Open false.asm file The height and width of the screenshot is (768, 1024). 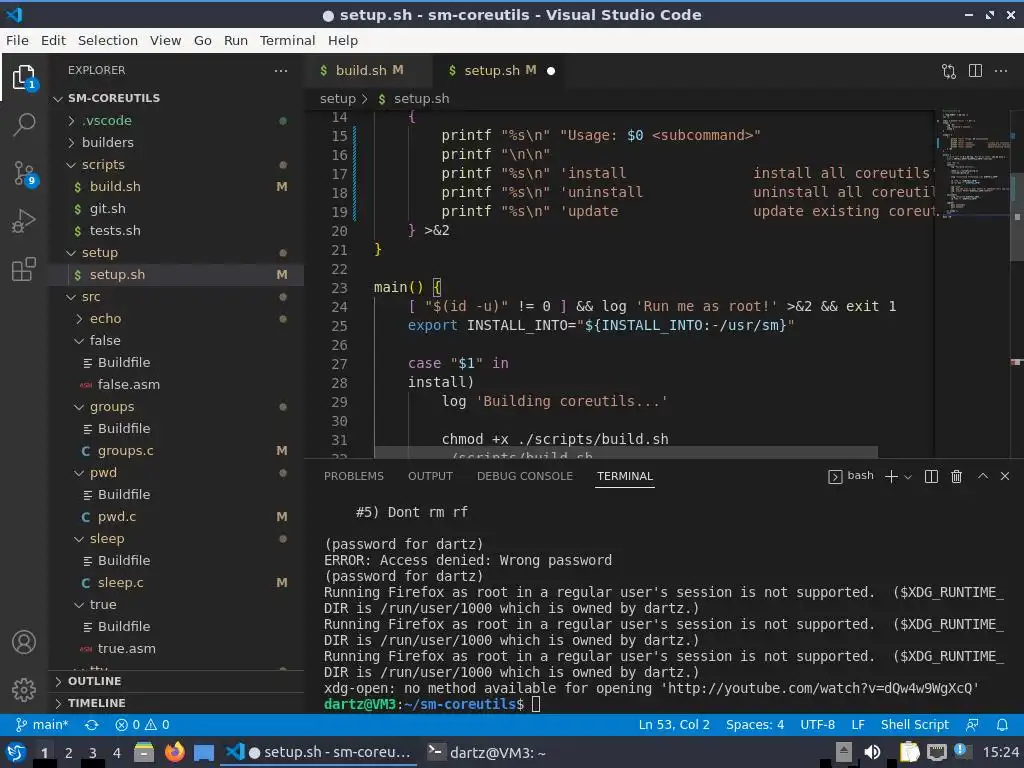pyautogui.click(x=129, y=384)
